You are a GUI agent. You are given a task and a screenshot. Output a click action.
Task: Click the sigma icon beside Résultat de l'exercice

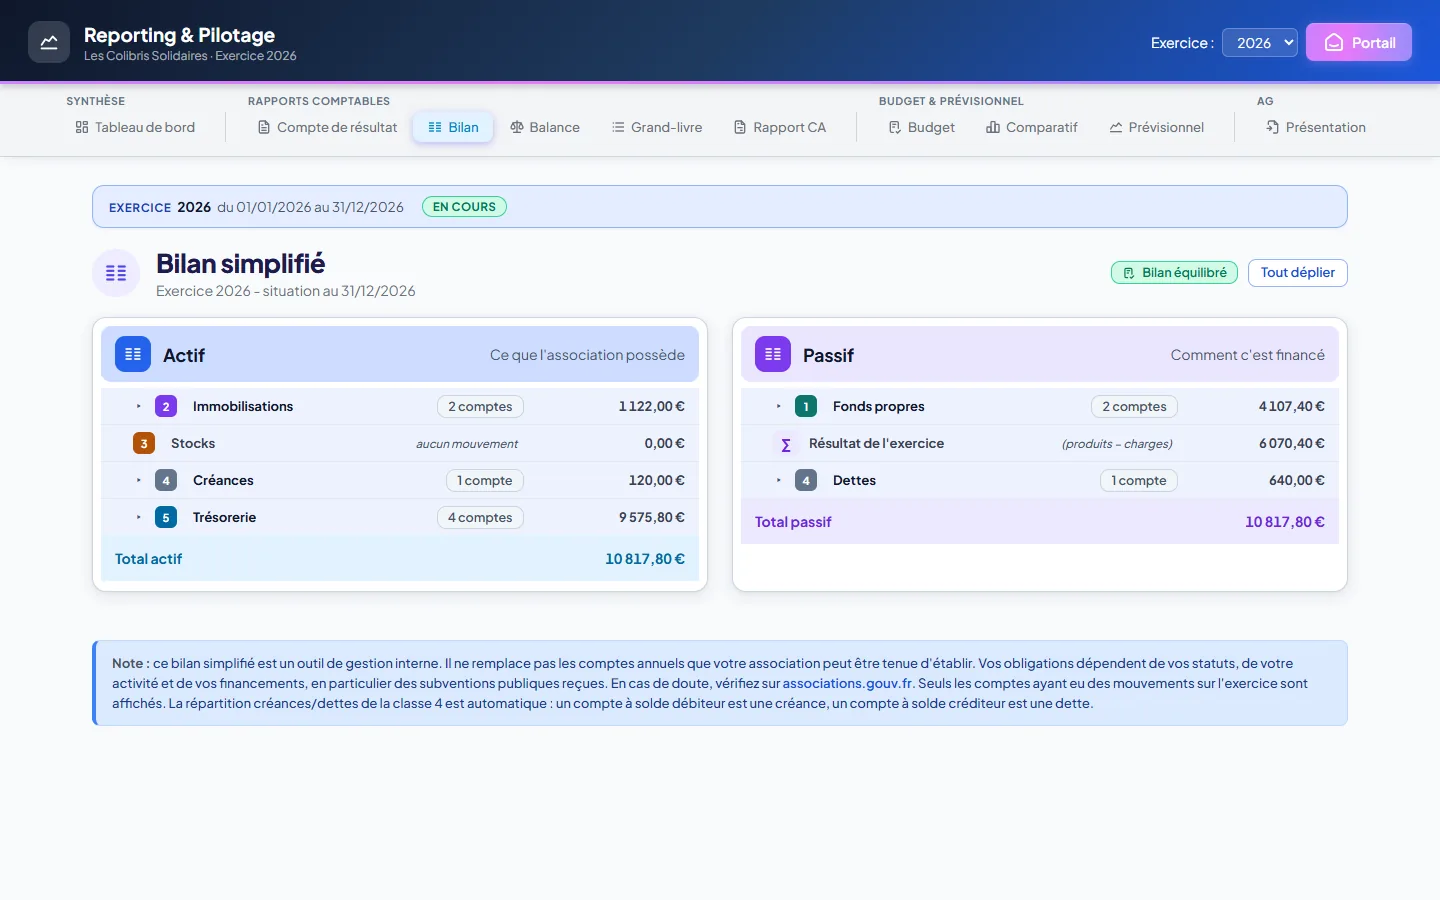[x=786, y=444]
